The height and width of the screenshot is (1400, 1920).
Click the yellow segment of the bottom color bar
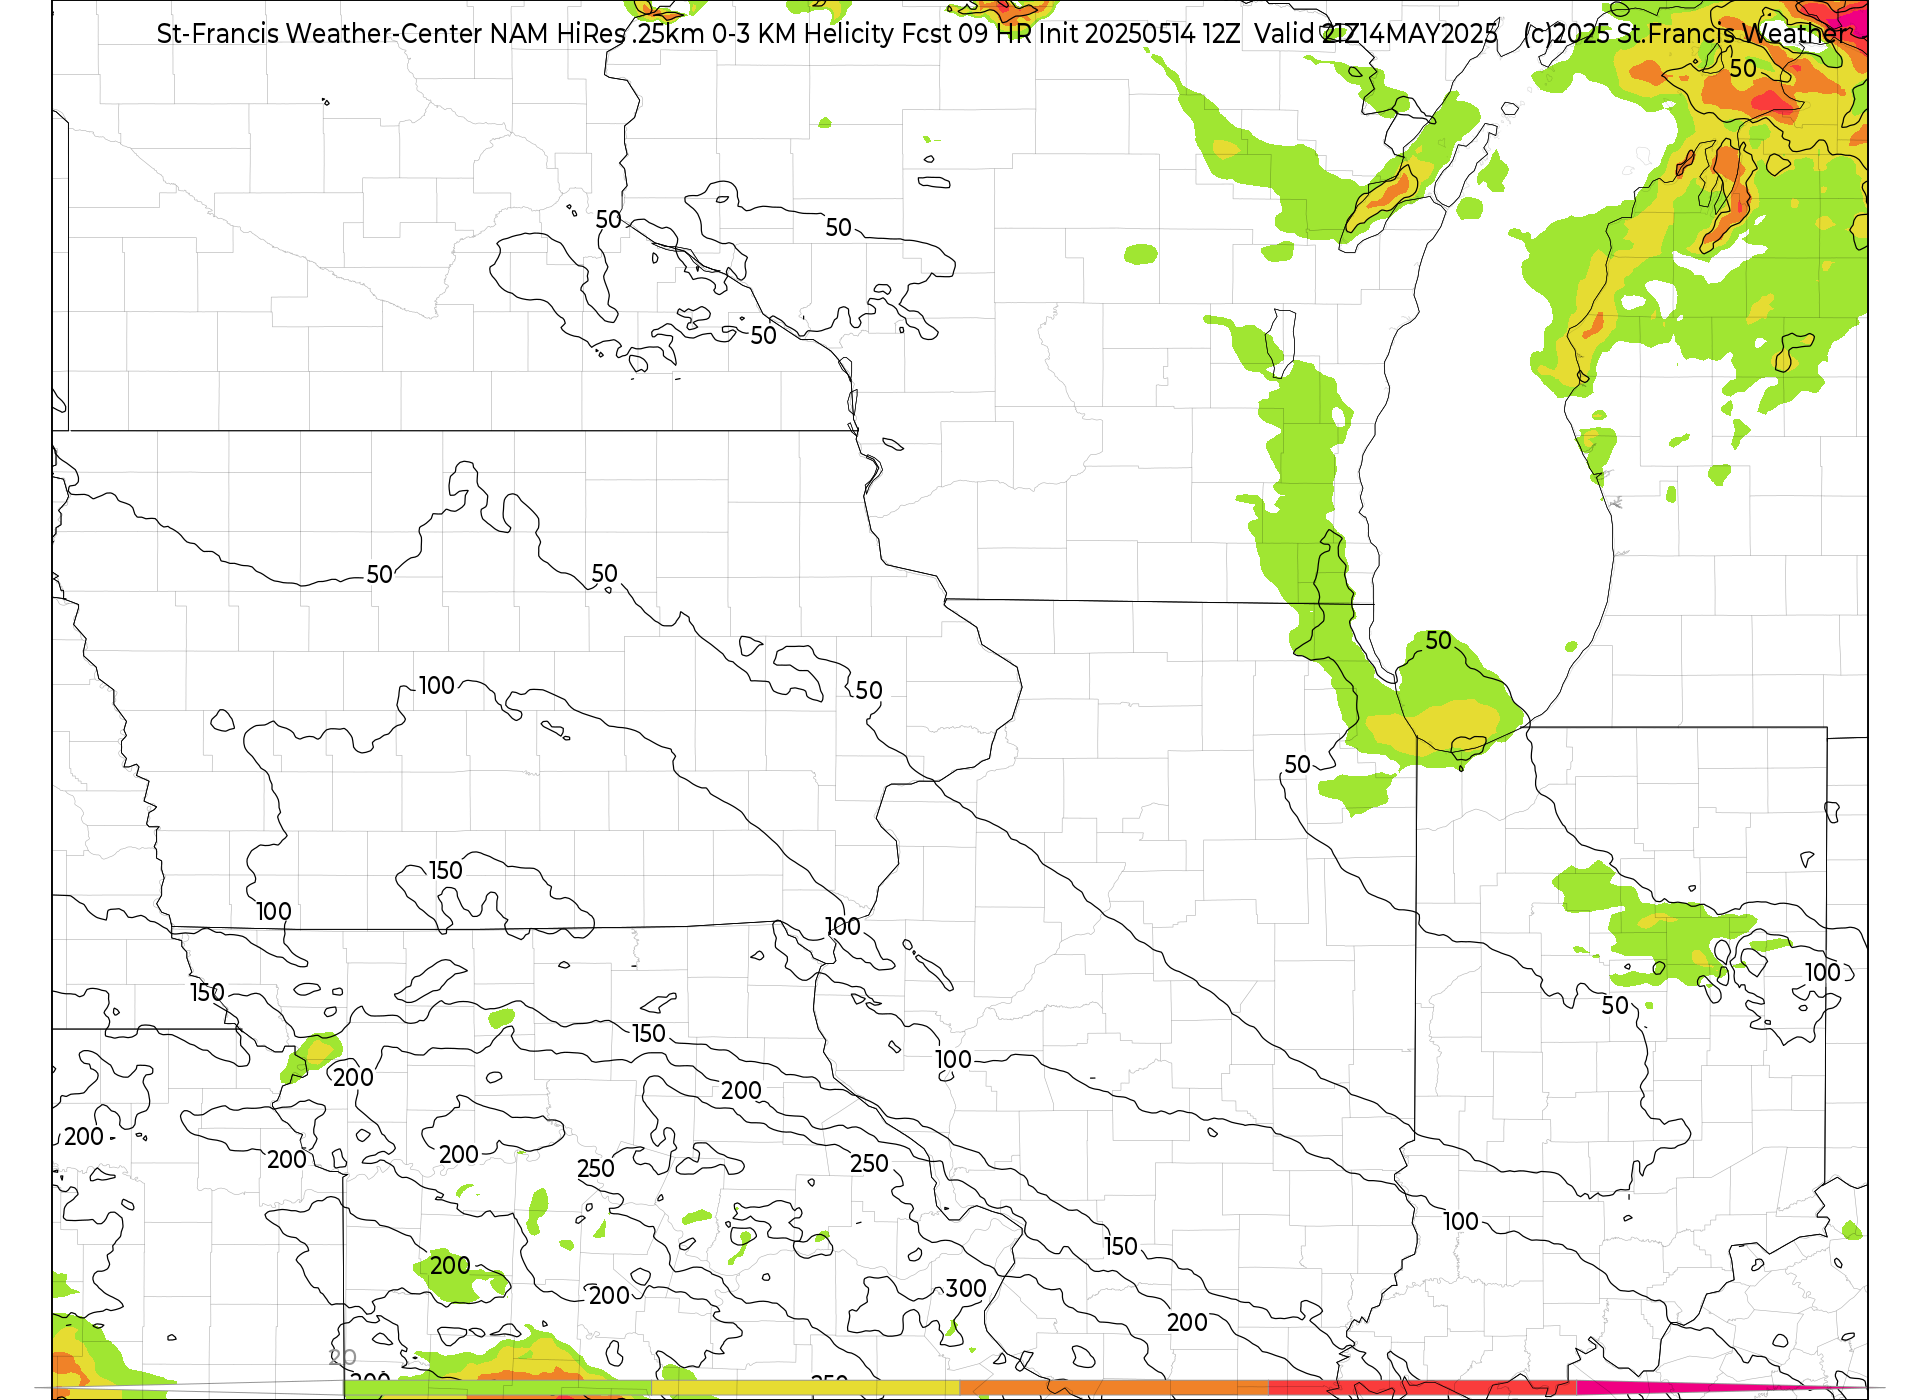click(805, 1389)
